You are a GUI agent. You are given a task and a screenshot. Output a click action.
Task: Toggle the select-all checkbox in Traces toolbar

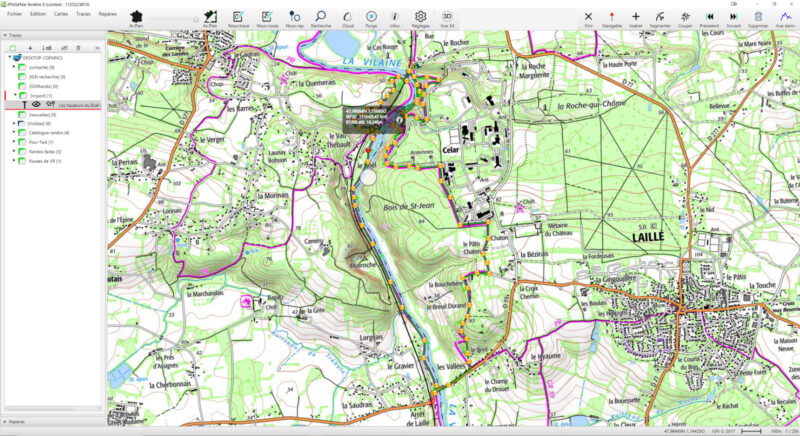13,47
